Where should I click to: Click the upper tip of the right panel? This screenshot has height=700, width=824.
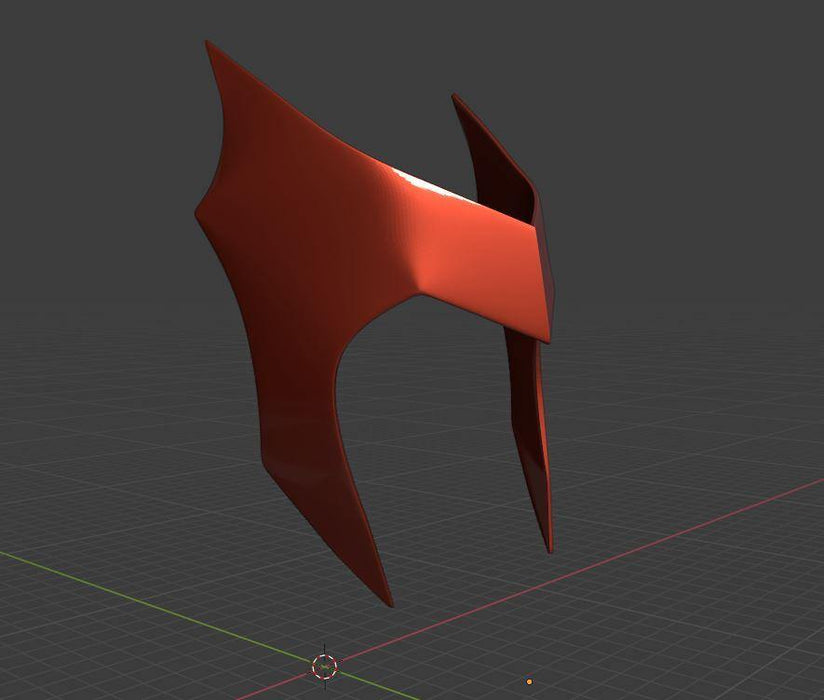click(455, 98)
